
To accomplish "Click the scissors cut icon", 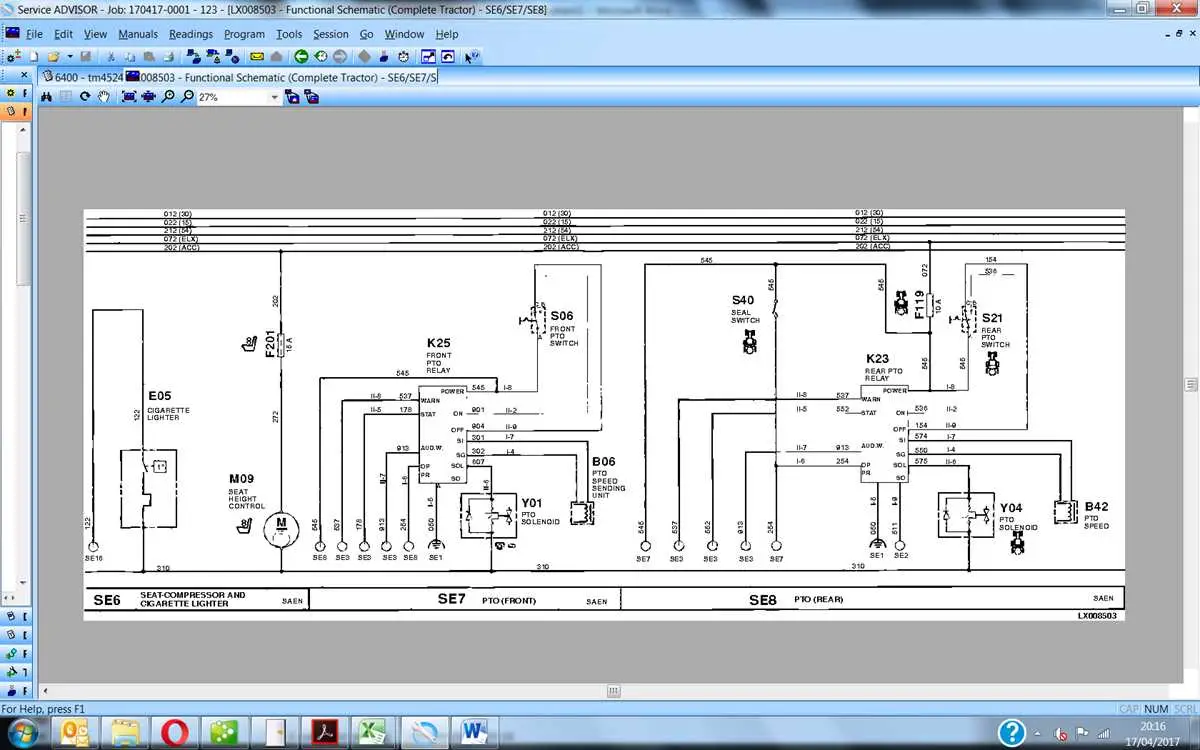I will 111,56.
